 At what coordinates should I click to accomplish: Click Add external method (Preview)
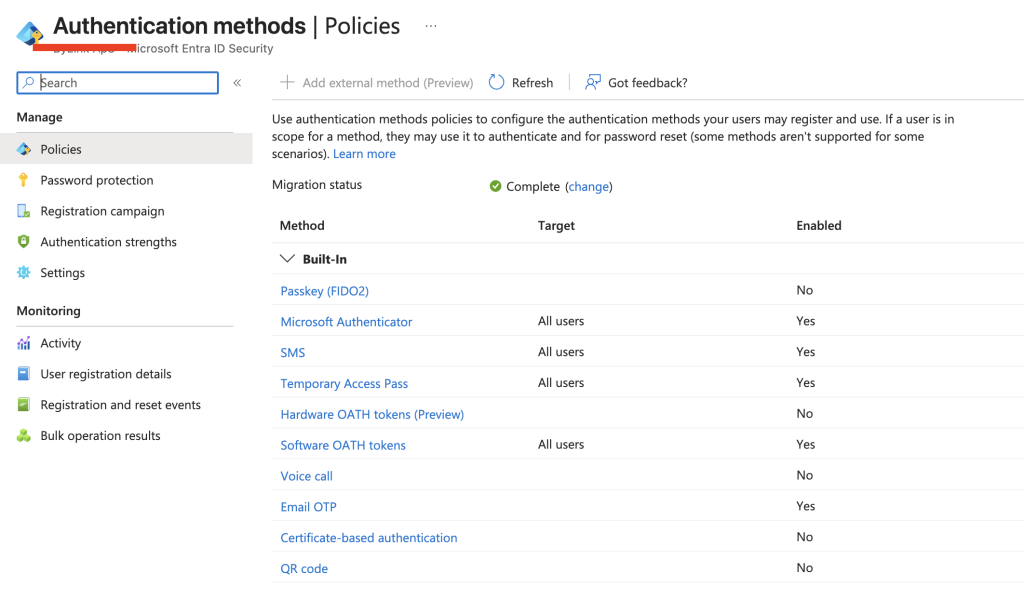tap(376, 83)
